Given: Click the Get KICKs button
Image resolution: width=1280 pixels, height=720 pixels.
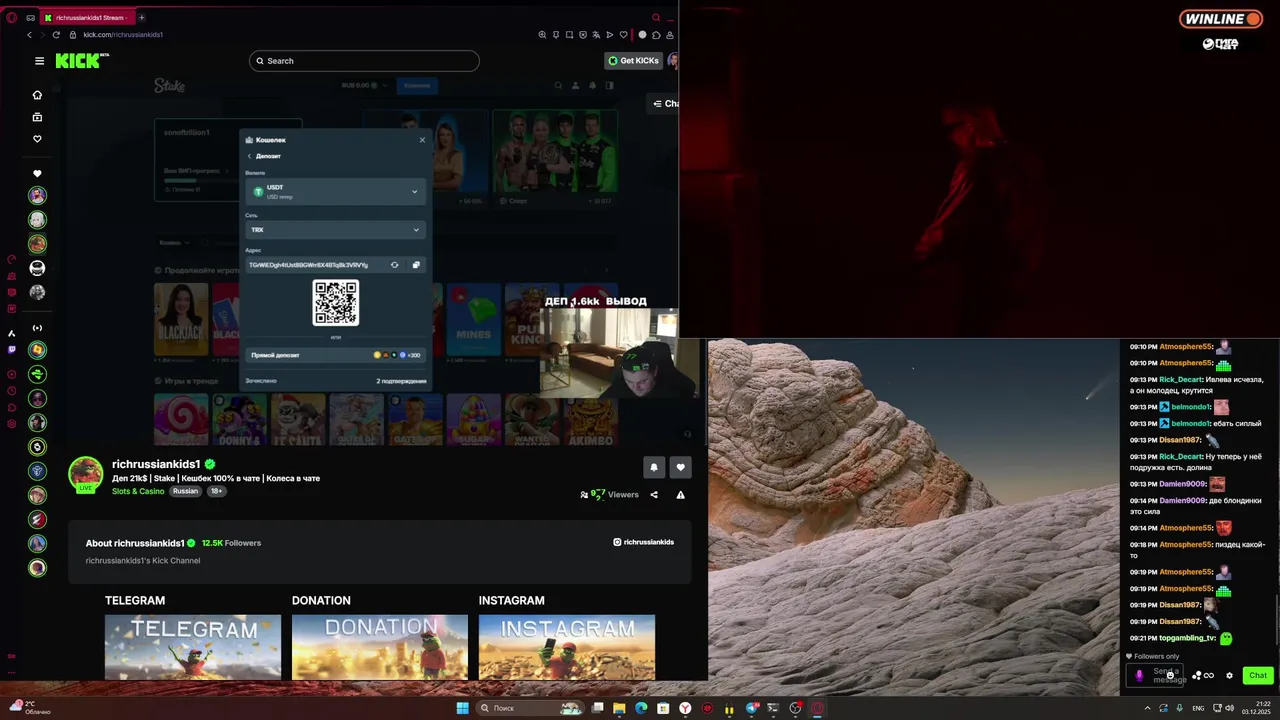Looking at the screenshot, I should [x=633, y=61].
